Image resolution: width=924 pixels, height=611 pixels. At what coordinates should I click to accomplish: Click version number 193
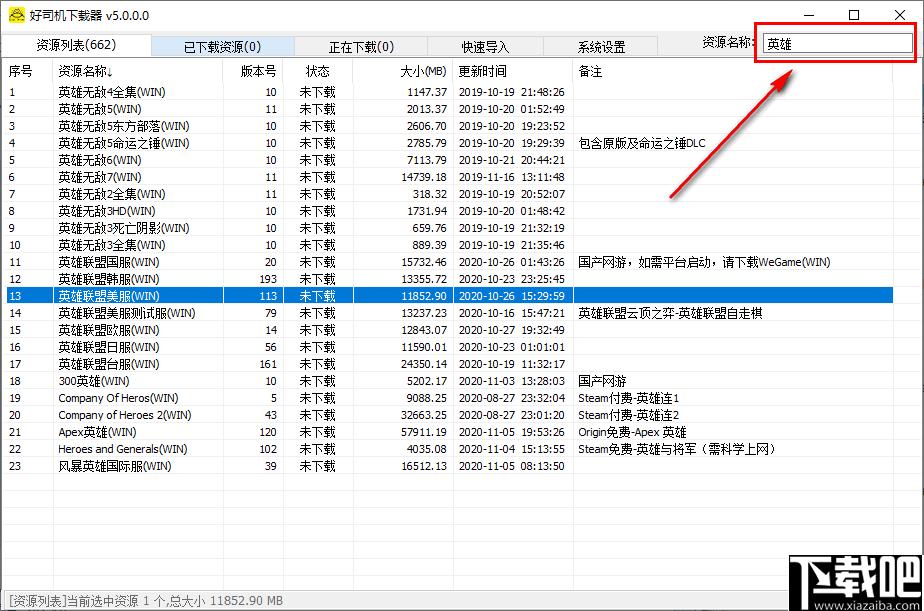(x=268, y=279)
